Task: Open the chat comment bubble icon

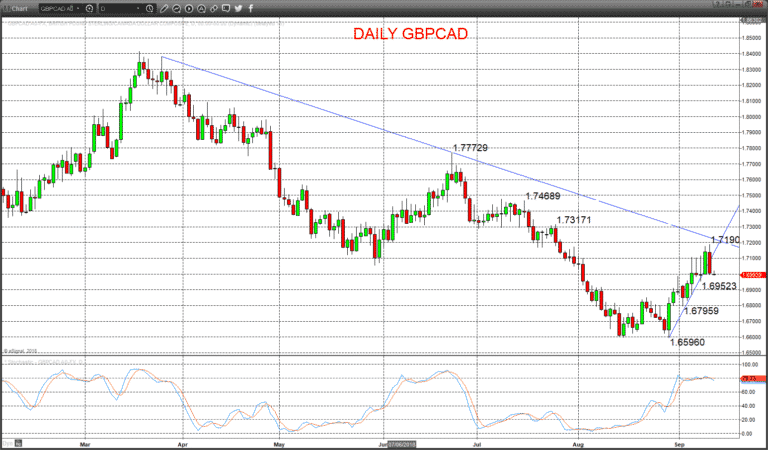Action: 226,8
